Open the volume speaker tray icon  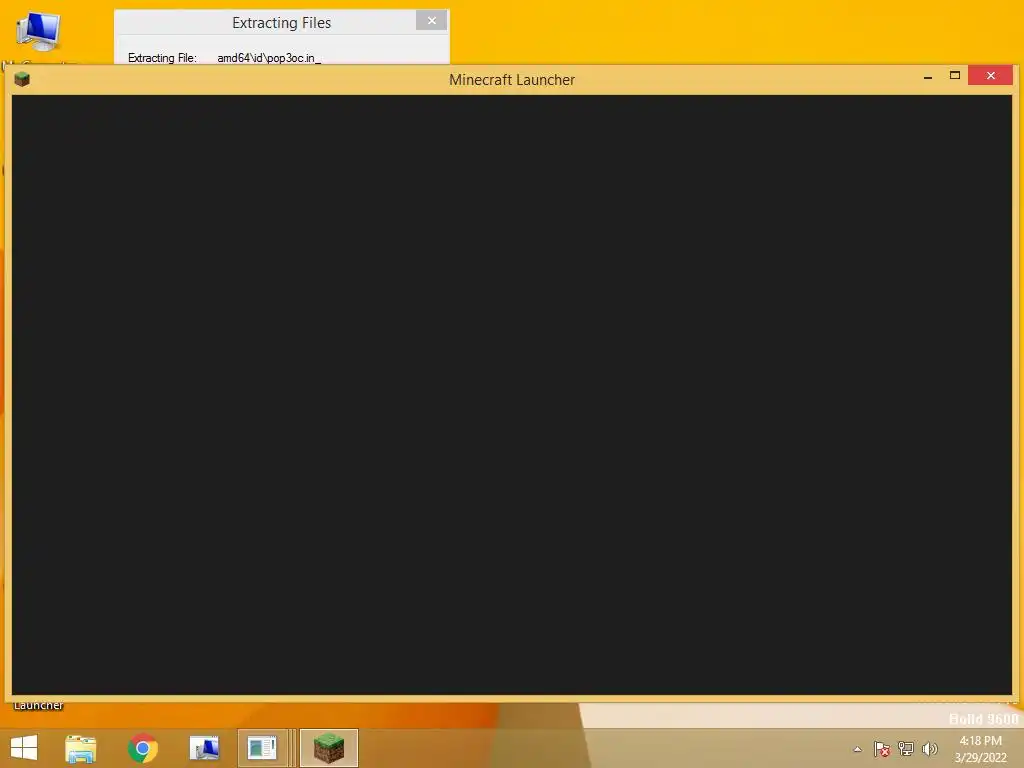pos(929,749)
